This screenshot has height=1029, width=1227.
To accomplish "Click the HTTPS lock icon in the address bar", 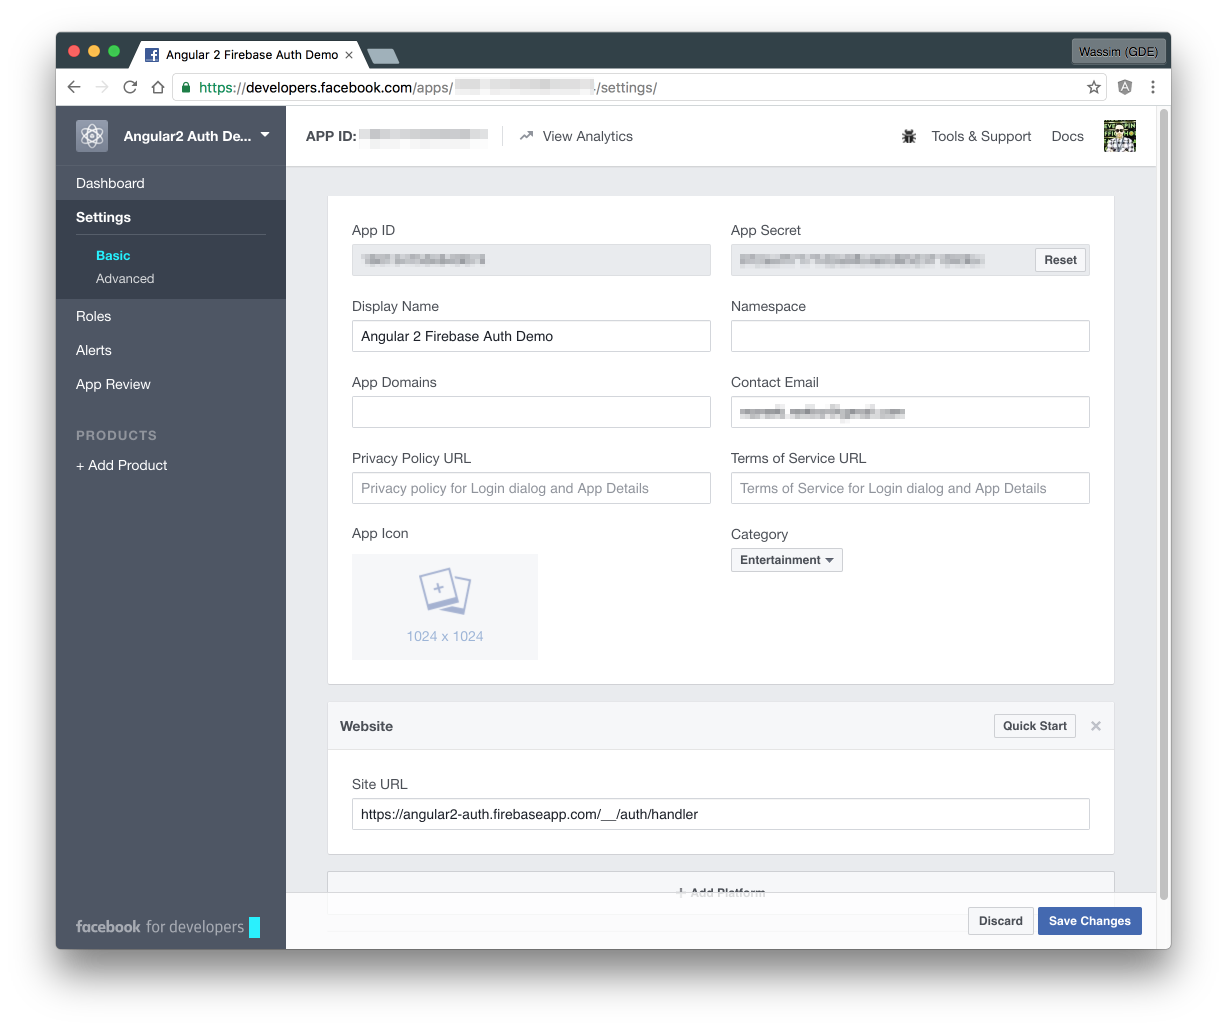I will click(186, 87).
